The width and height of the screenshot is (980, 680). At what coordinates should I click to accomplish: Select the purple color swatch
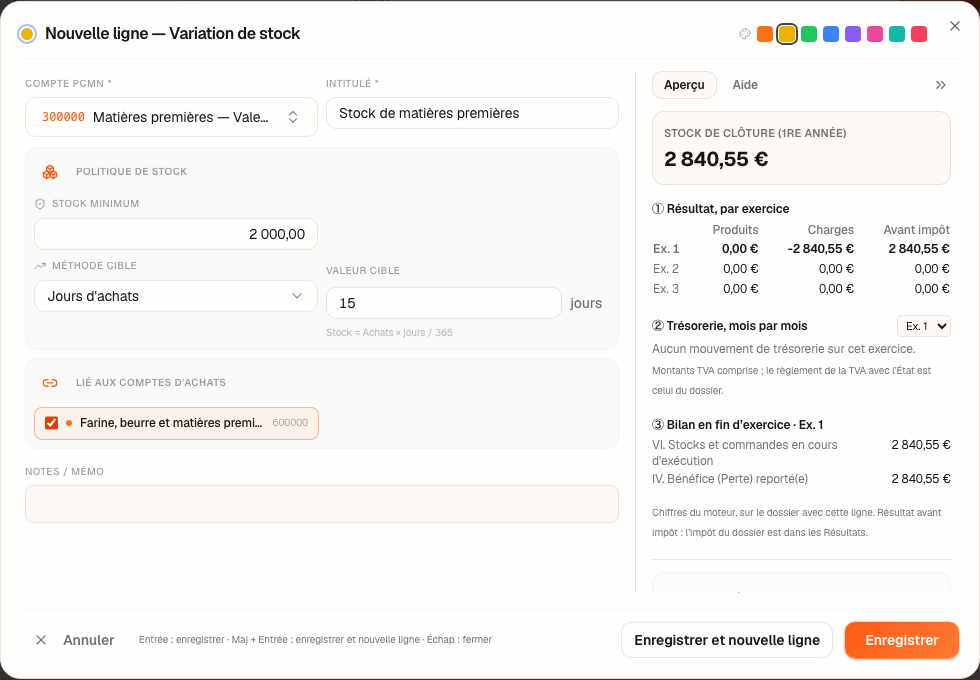[852, 34]
